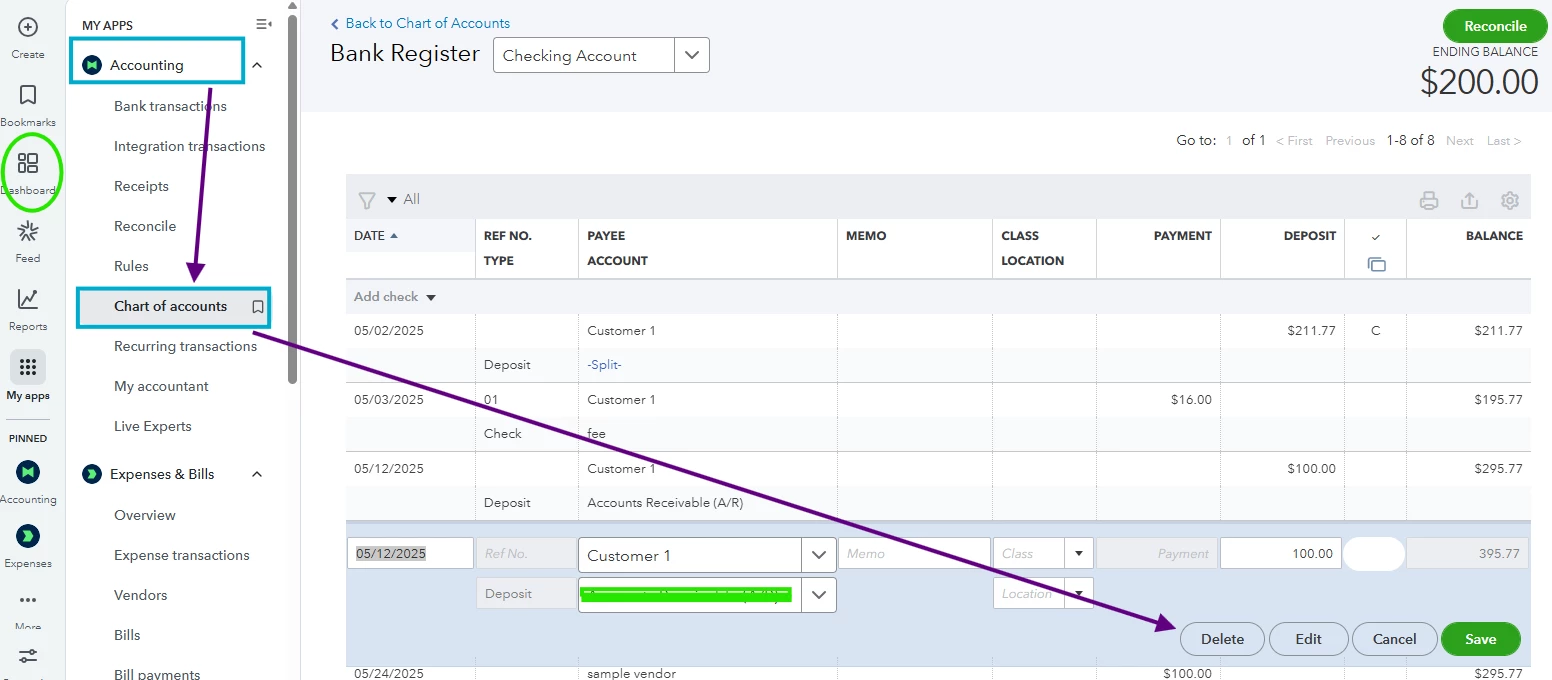Select Chart of accounts menu item
Screen dimensions: 1552x680
[x=170, y=306]
